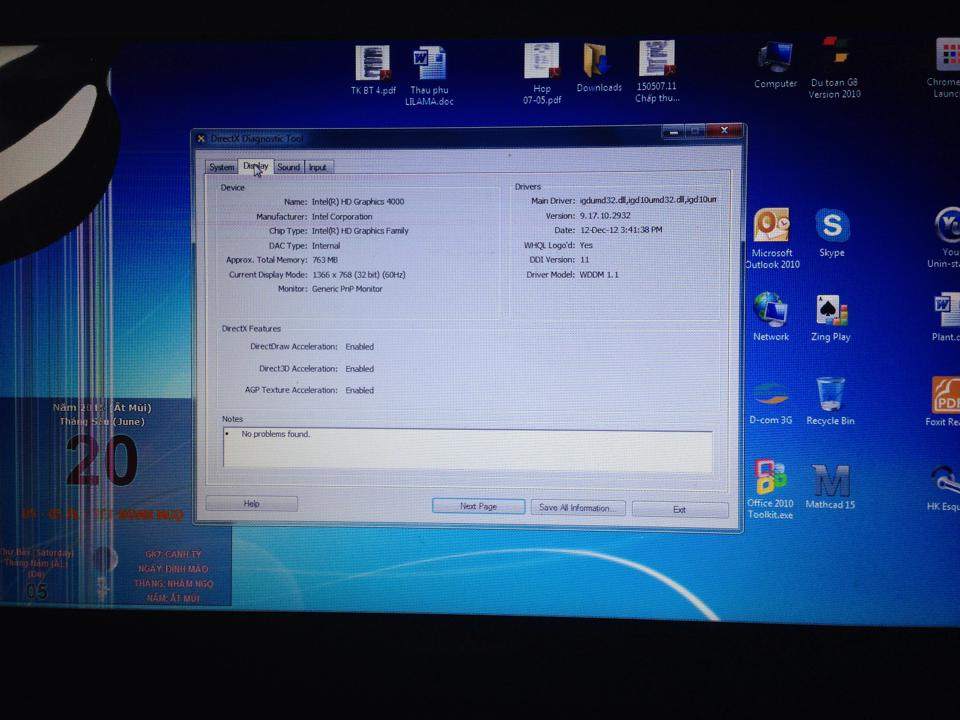Launch the Zing Play shortcut

pyautogui.click(x=831, y=318)
